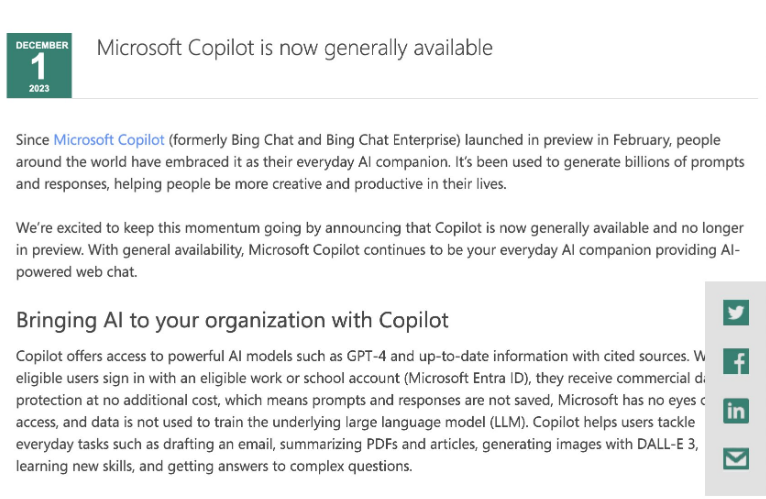The image size is (766, 499).
Task: Click the article title about Copilot availability
Action: 294,47
